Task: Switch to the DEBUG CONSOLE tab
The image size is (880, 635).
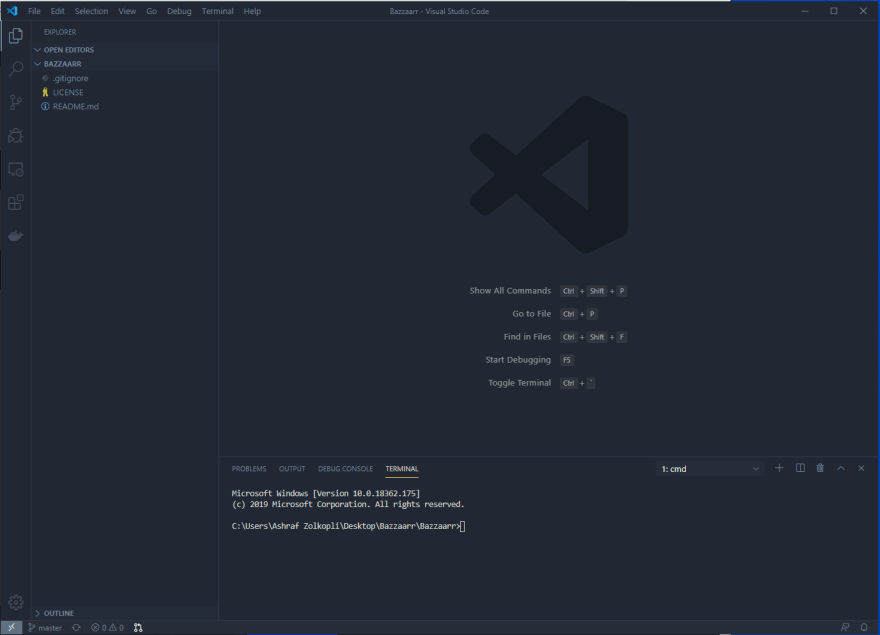Action: tap(345, 469)
